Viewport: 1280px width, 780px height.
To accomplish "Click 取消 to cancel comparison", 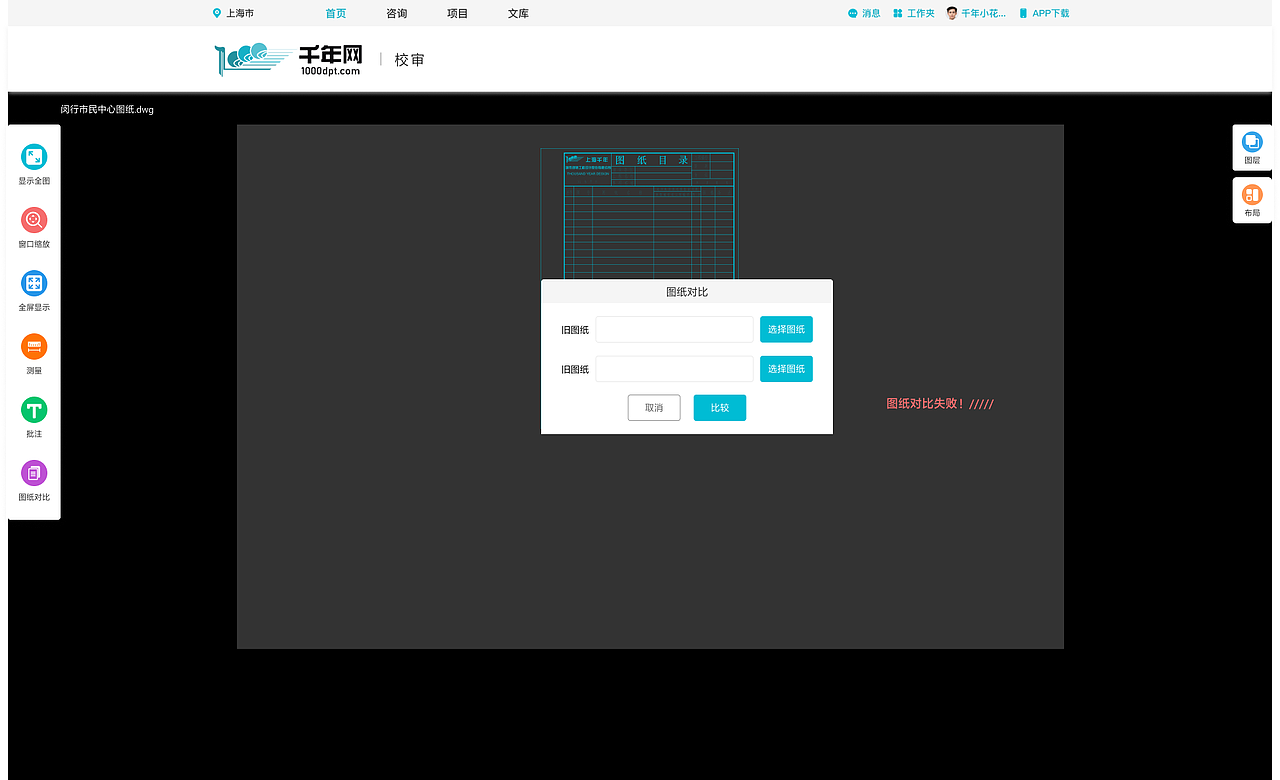I will [x=654, y=408].
